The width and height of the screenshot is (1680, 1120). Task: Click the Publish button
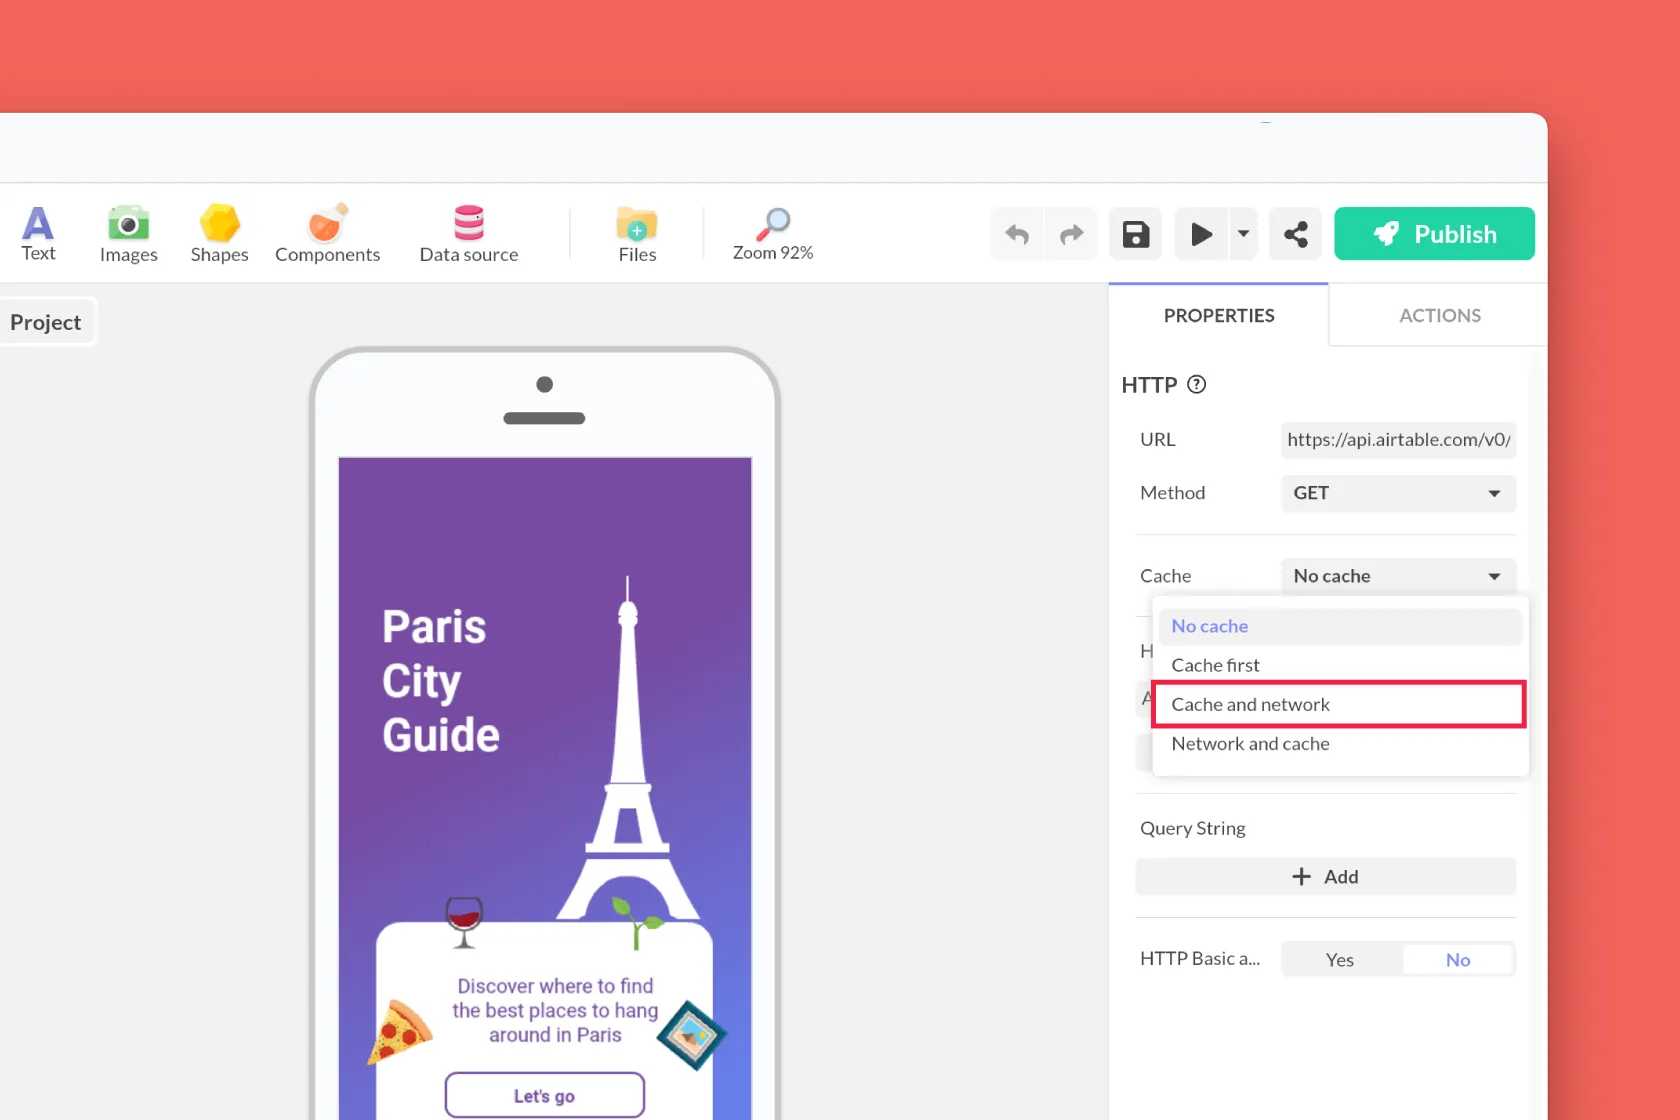coord(1434,233)
